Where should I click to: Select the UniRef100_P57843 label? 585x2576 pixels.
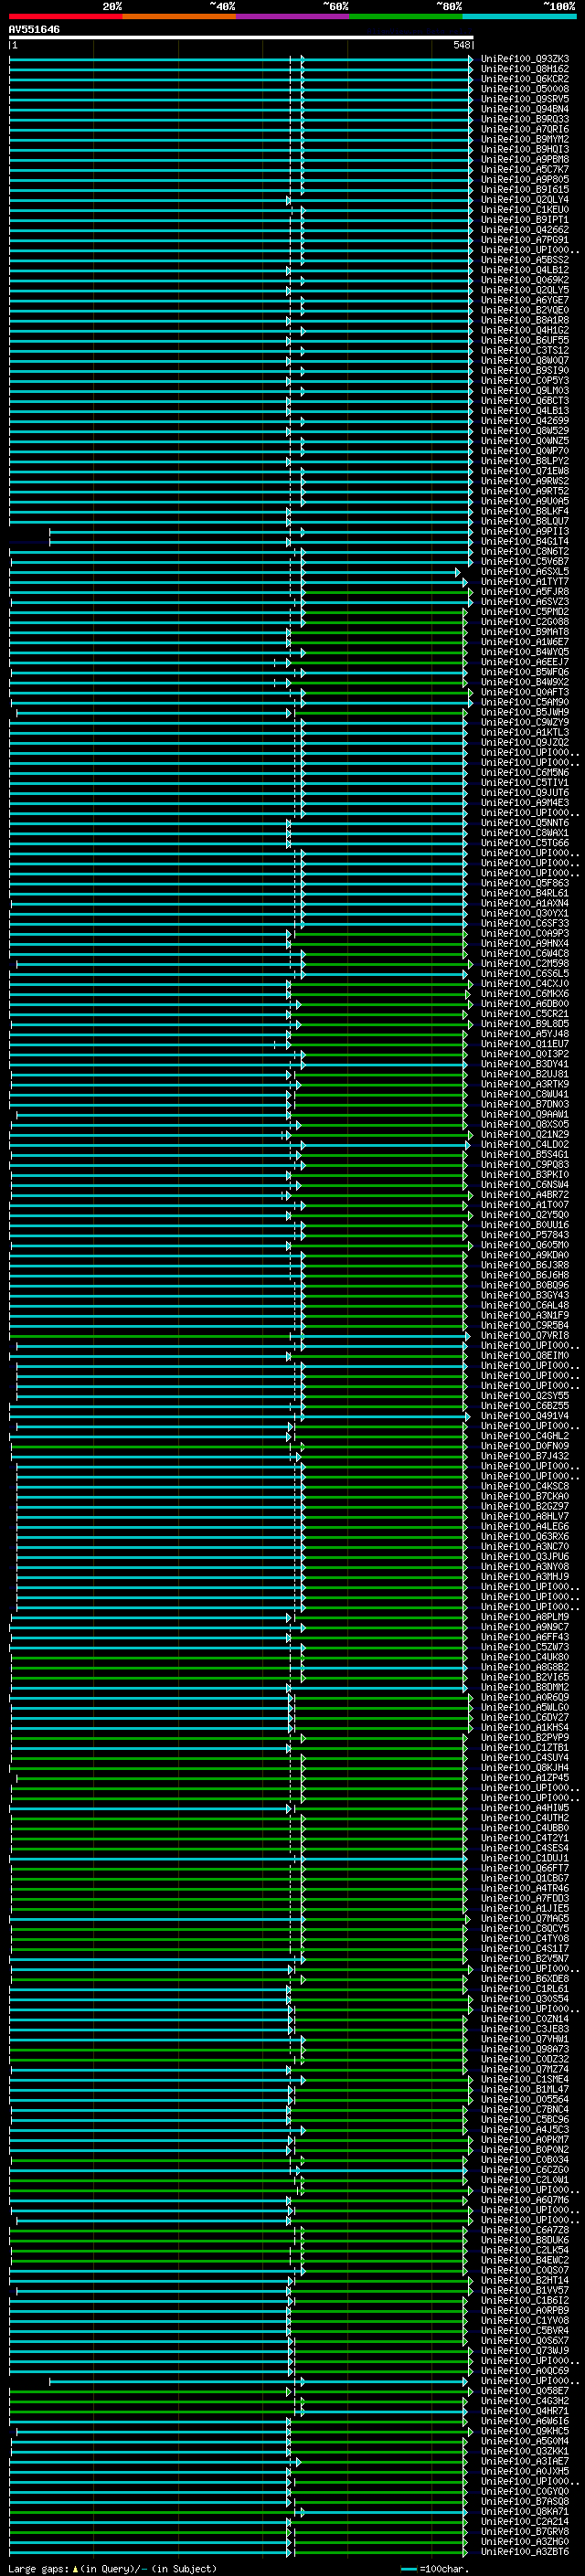525,1235
